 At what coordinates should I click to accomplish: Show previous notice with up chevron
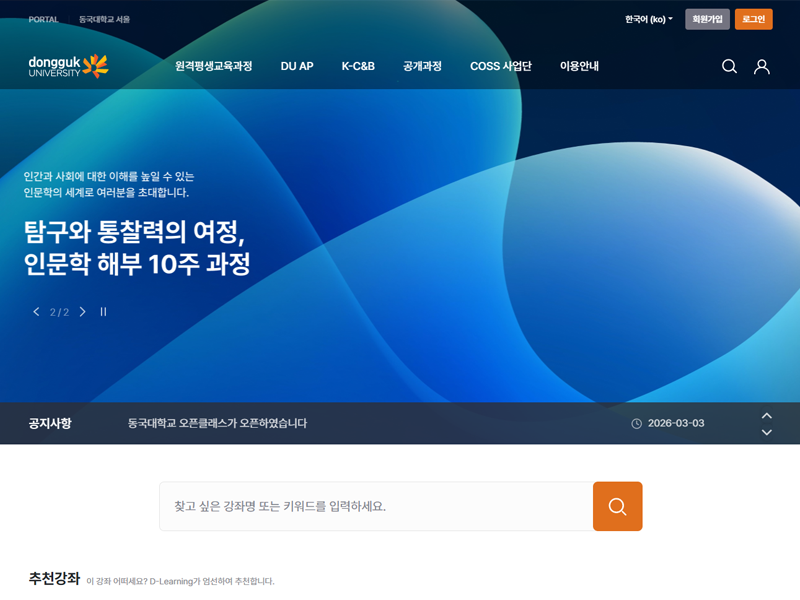(x=767, y=415)
